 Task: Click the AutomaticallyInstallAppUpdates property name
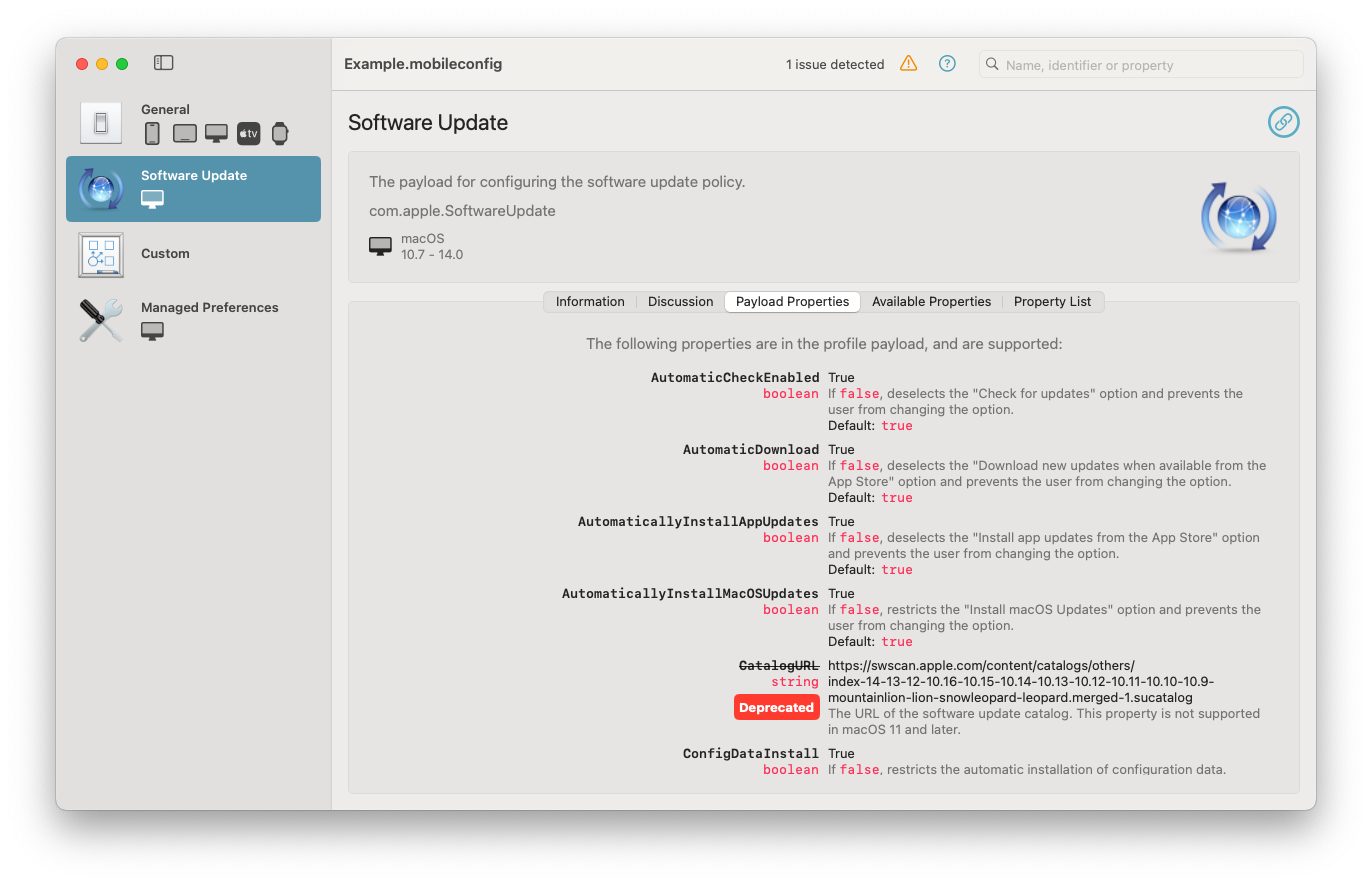[698, 522]
